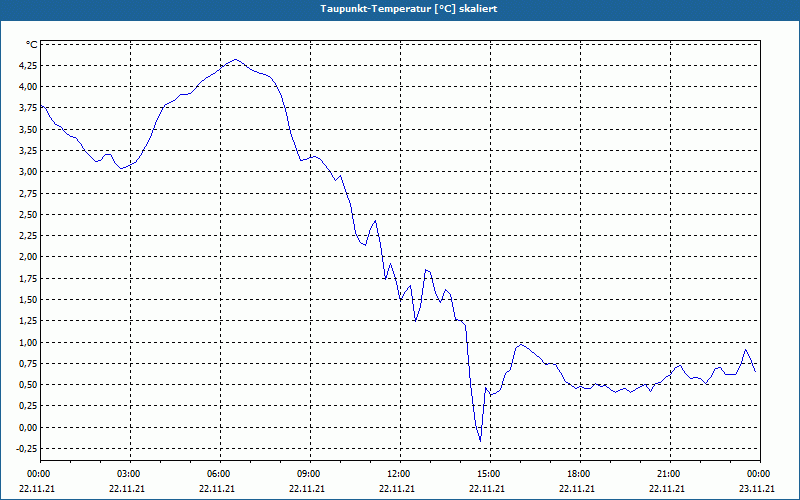Click the '0,75' y-axis label
Viewport: 800px width, 500px height.
pos(28,364)
